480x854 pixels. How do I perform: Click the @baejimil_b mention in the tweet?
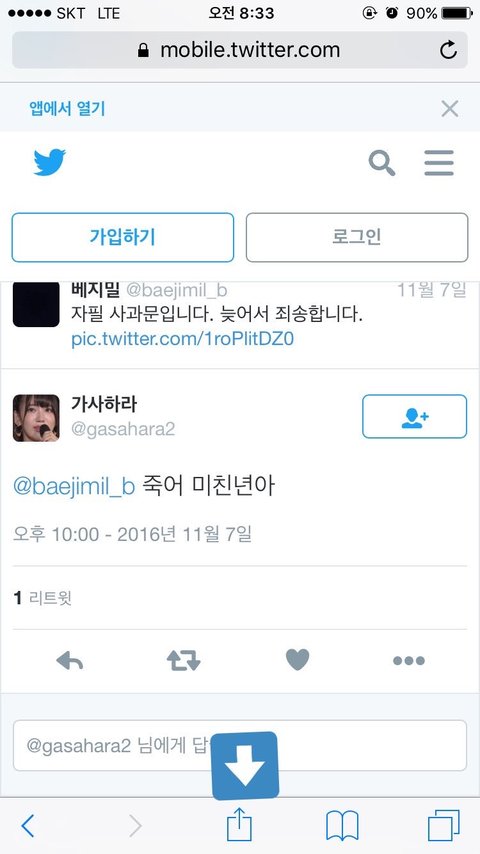74,486
